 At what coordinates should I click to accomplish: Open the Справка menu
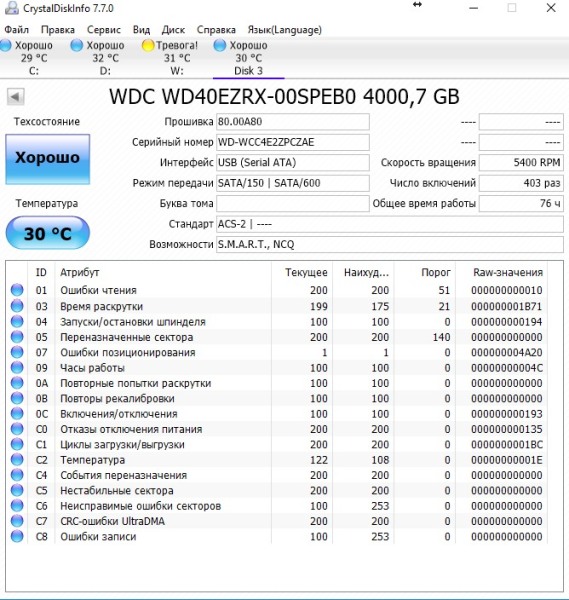[216, 29]
